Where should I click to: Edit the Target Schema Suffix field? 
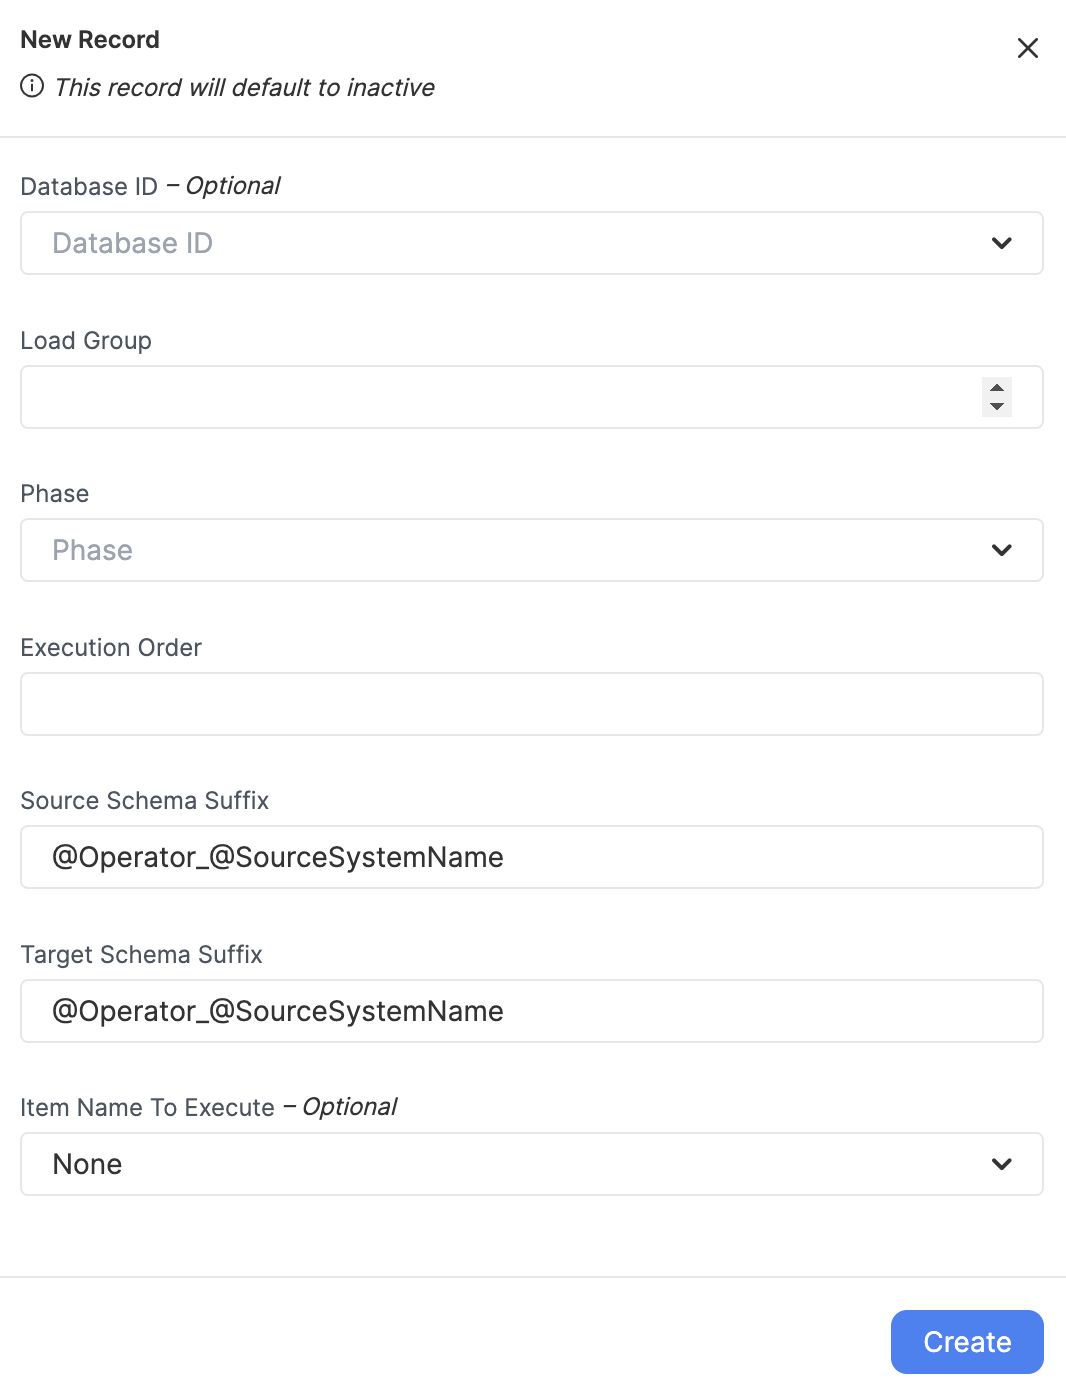point(532,1011)
